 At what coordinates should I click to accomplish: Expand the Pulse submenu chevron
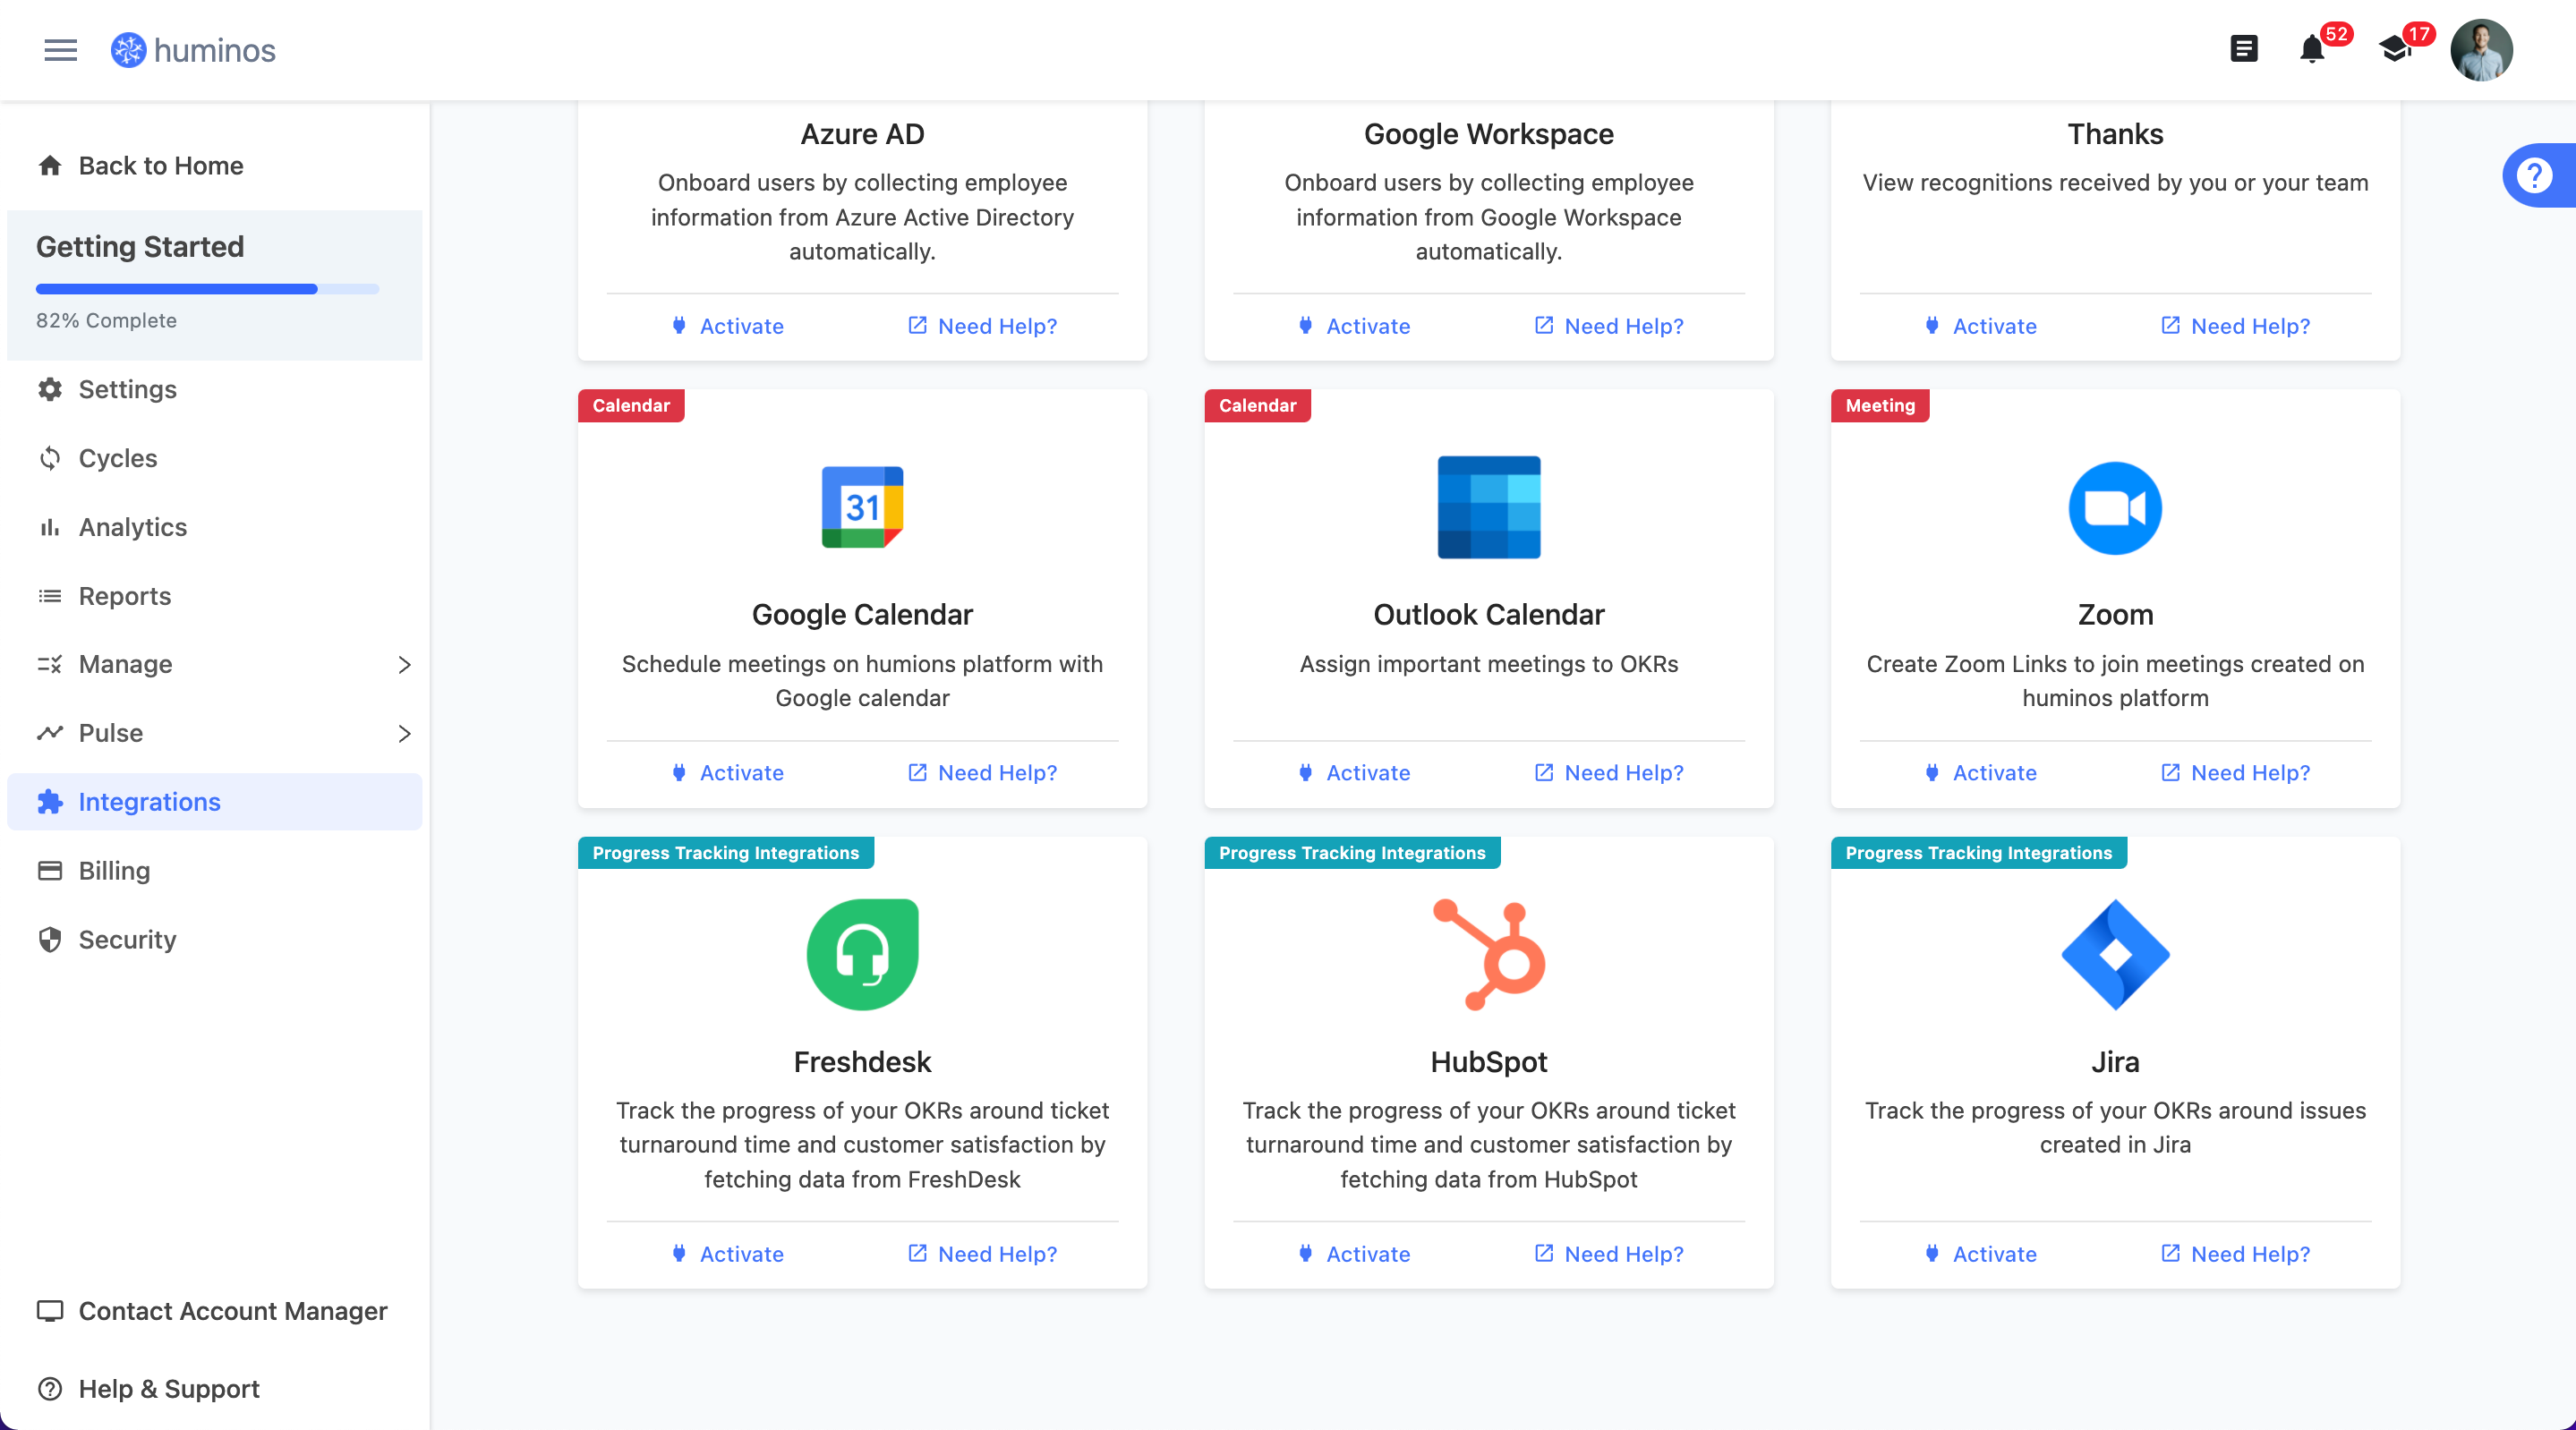pos(404,734)
